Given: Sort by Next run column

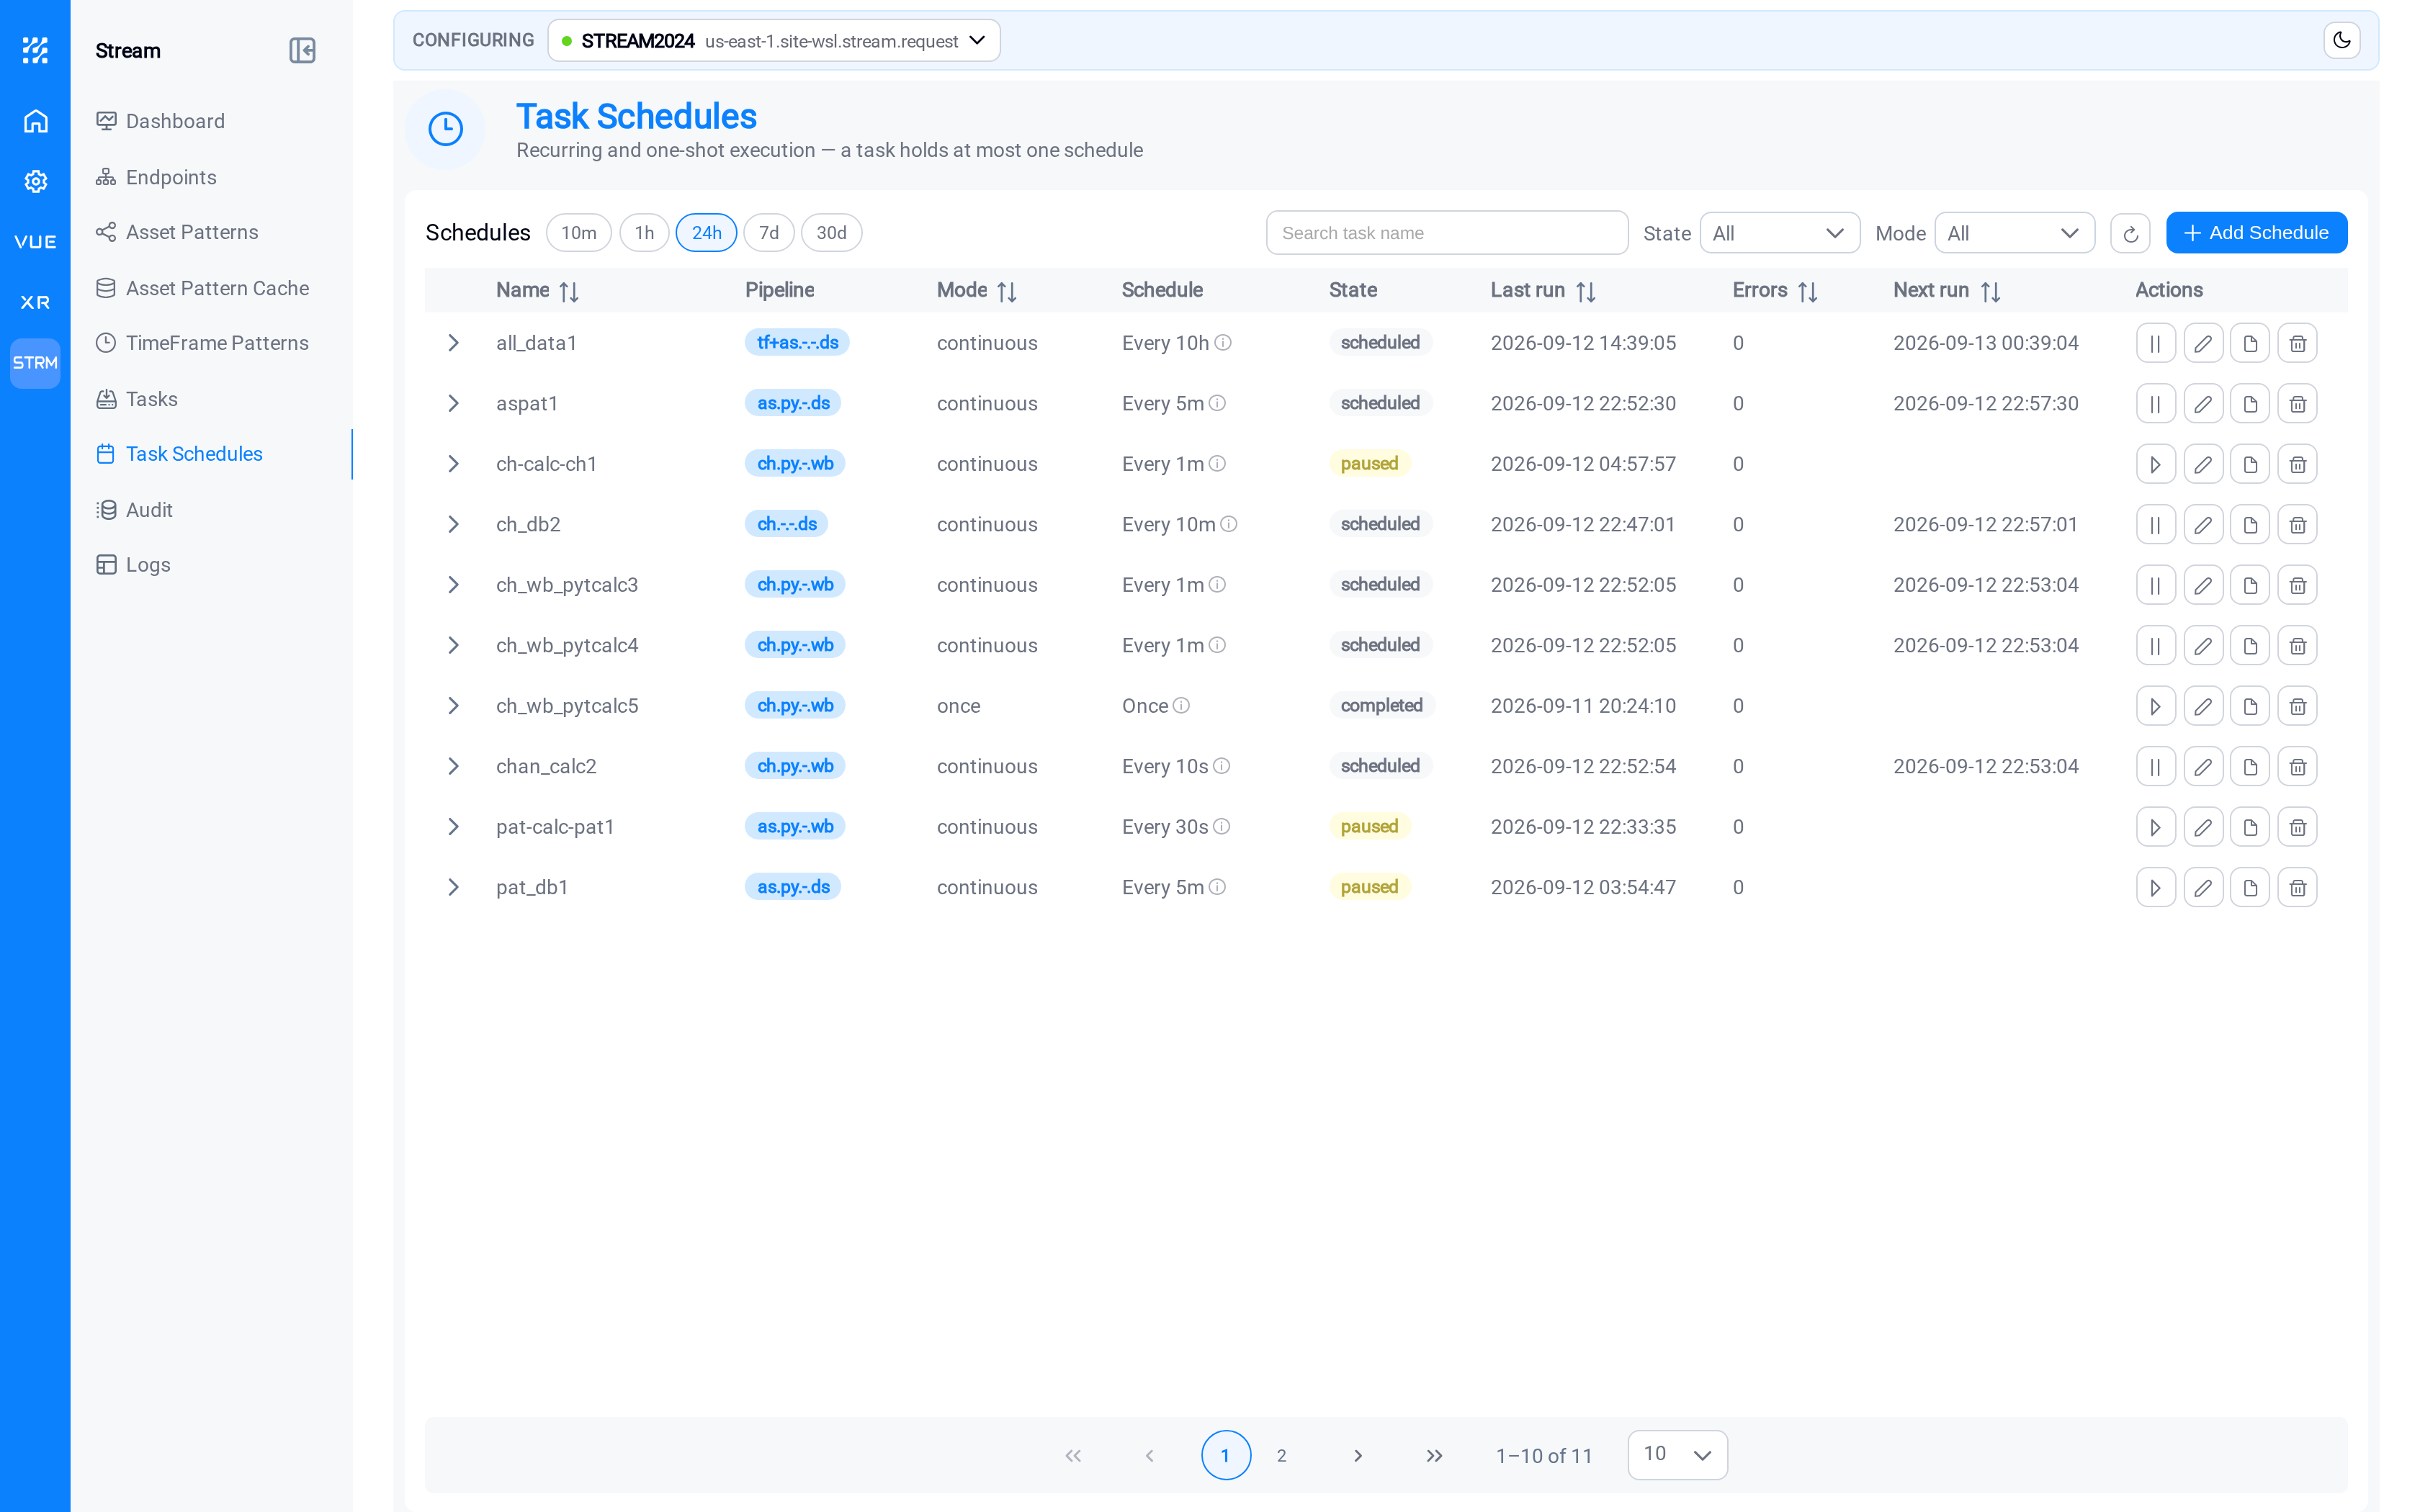Looking at the screenshot, I should tap(1990, 291).
